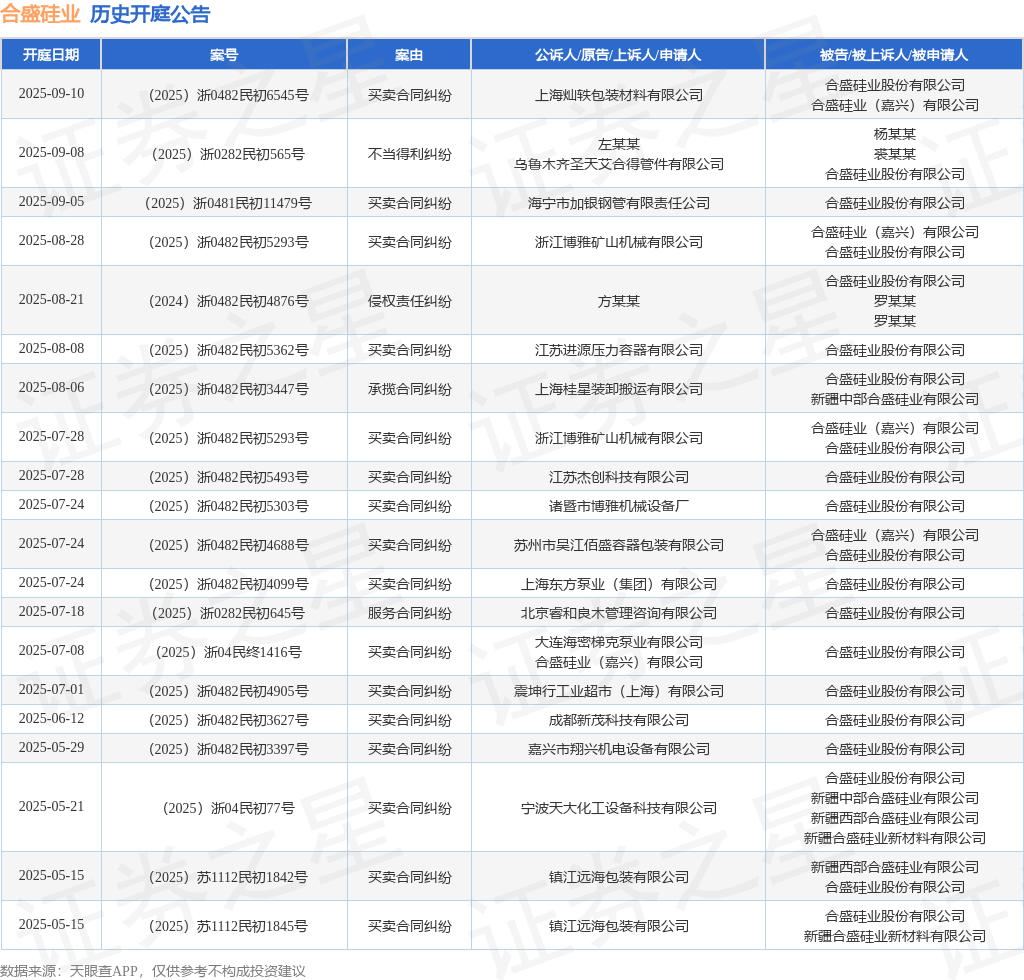This screenshot has width=1024, height=980.
Task: Click date cell 2025-08-28
Action: point(52,240)
